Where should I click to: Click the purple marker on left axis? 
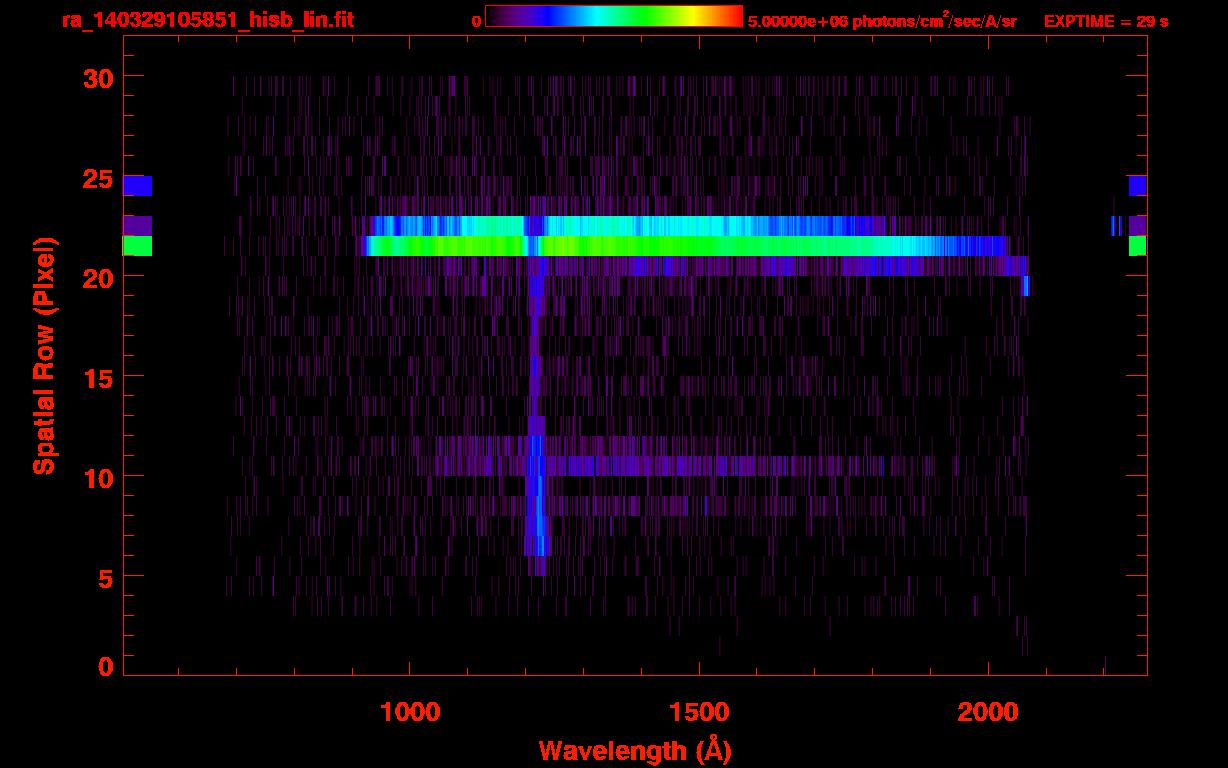click(x=137, y=226)
